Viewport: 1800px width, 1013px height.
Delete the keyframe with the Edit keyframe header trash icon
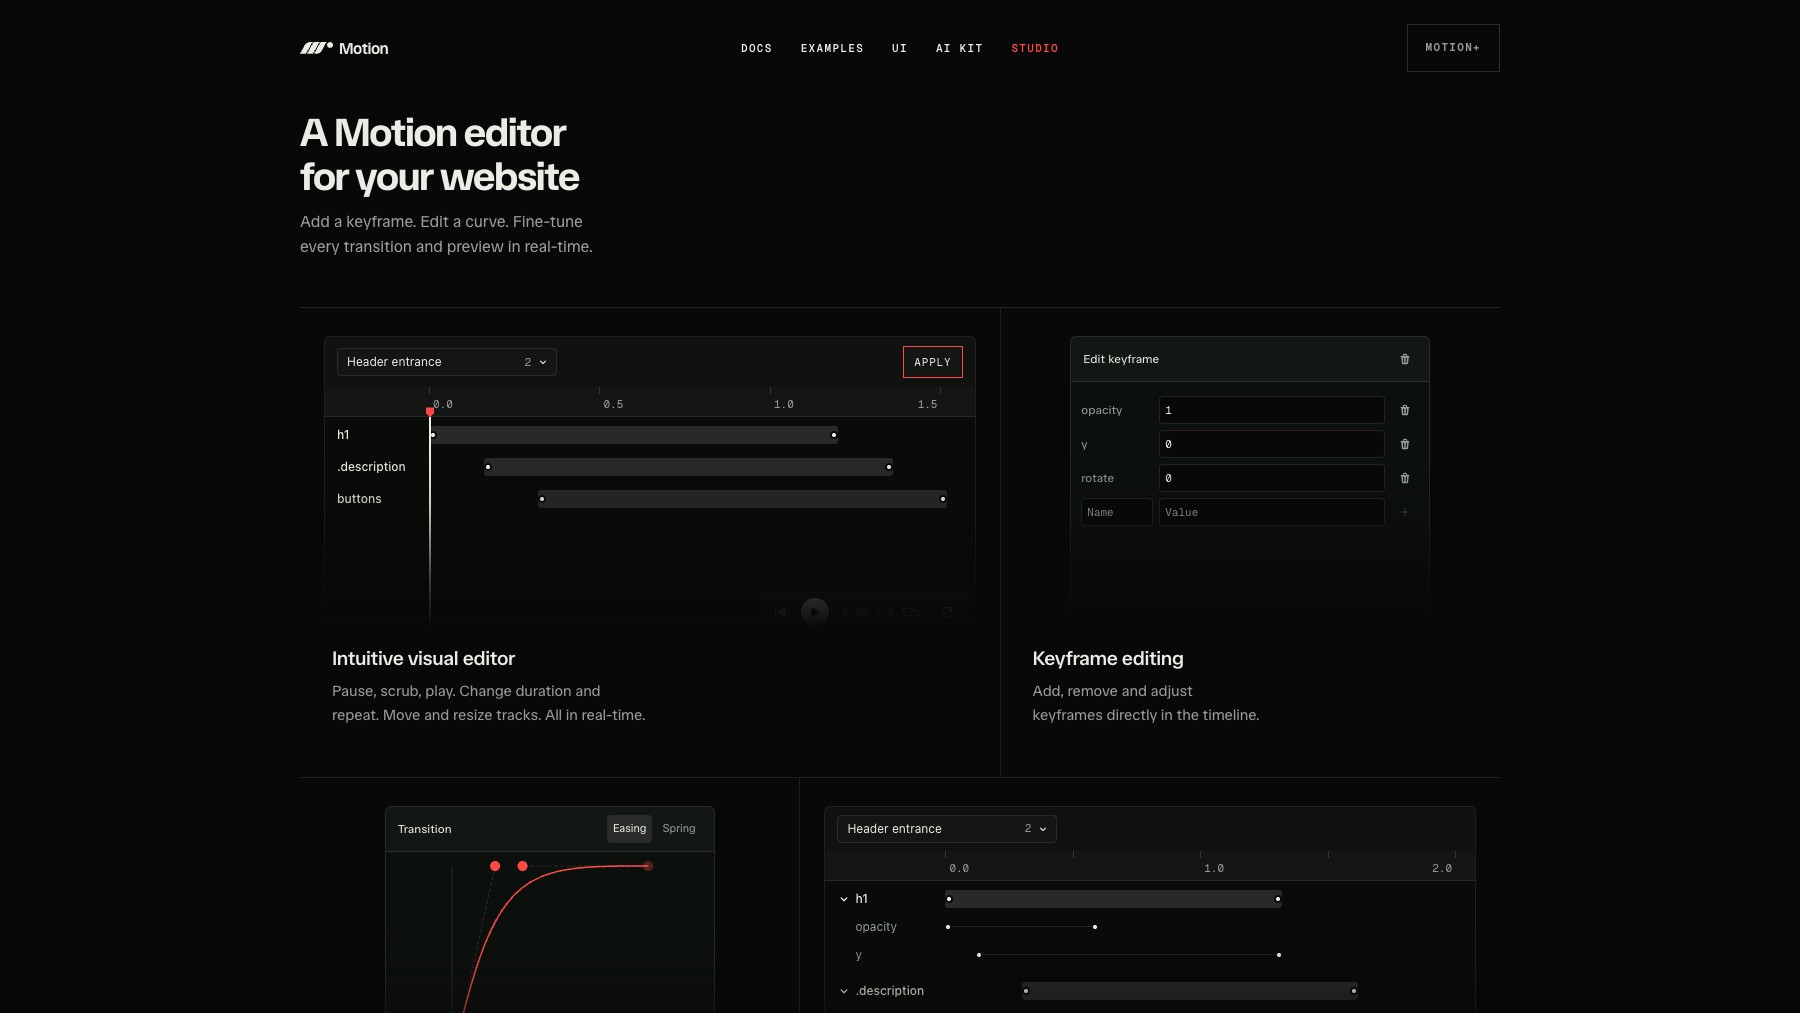click(x=1405, y=359)
